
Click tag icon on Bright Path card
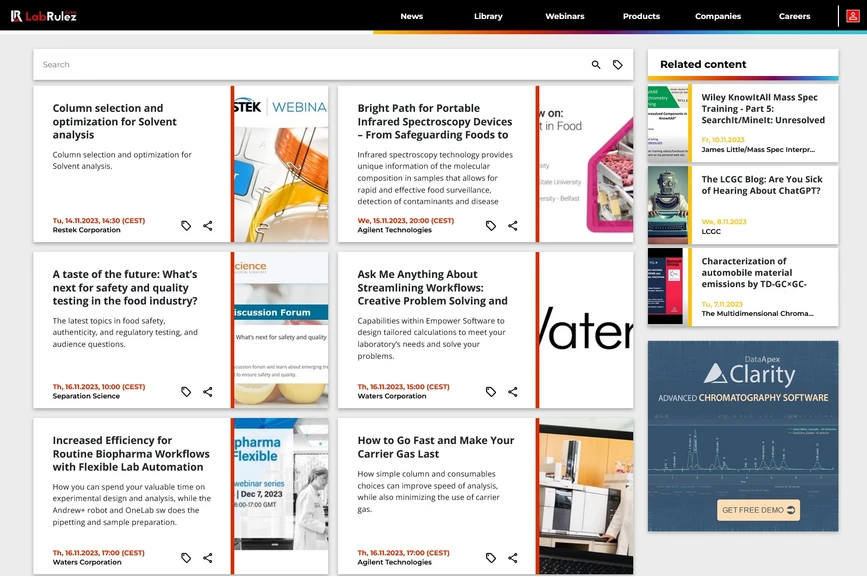(x=490, y=225)
